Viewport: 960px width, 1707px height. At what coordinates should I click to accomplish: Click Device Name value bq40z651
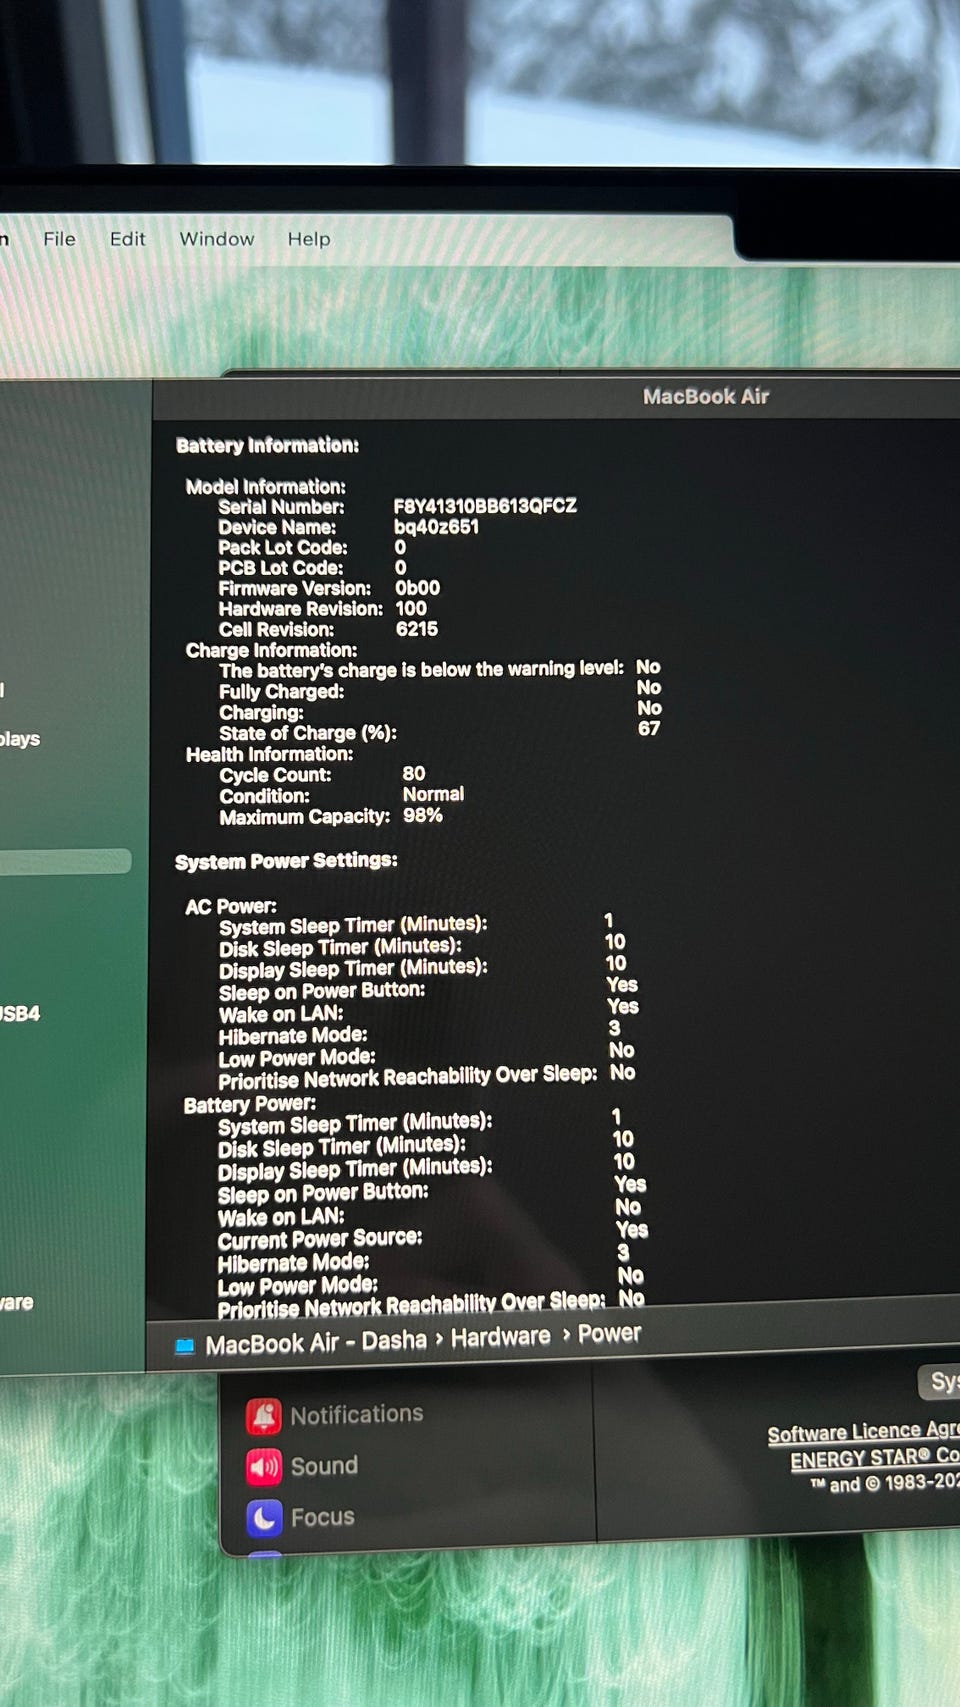436,527
